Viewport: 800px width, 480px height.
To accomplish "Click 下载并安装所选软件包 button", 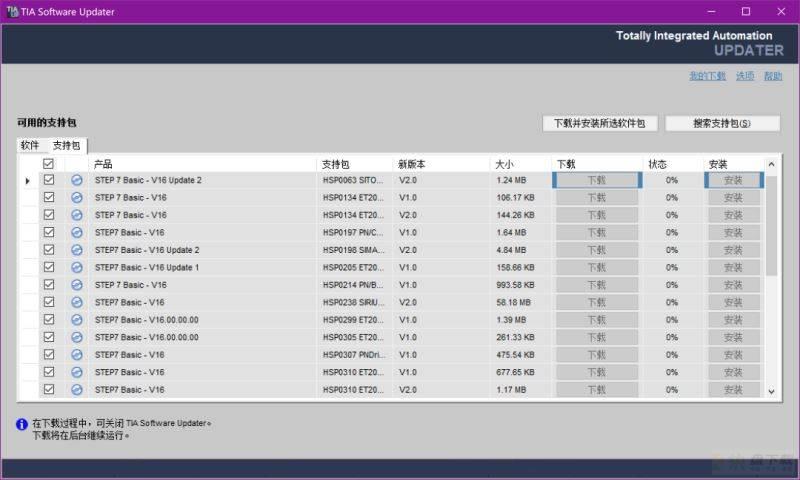I will [x=599, y=123].
